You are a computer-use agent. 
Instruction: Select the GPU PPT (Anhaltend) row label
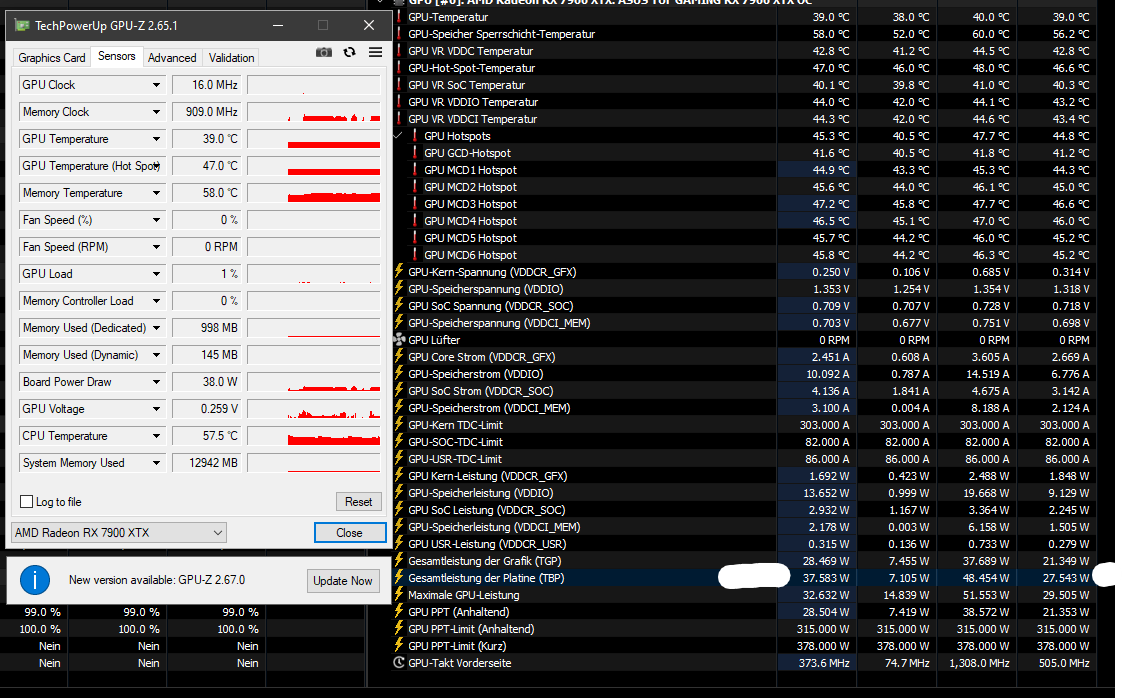click(459, 612)
